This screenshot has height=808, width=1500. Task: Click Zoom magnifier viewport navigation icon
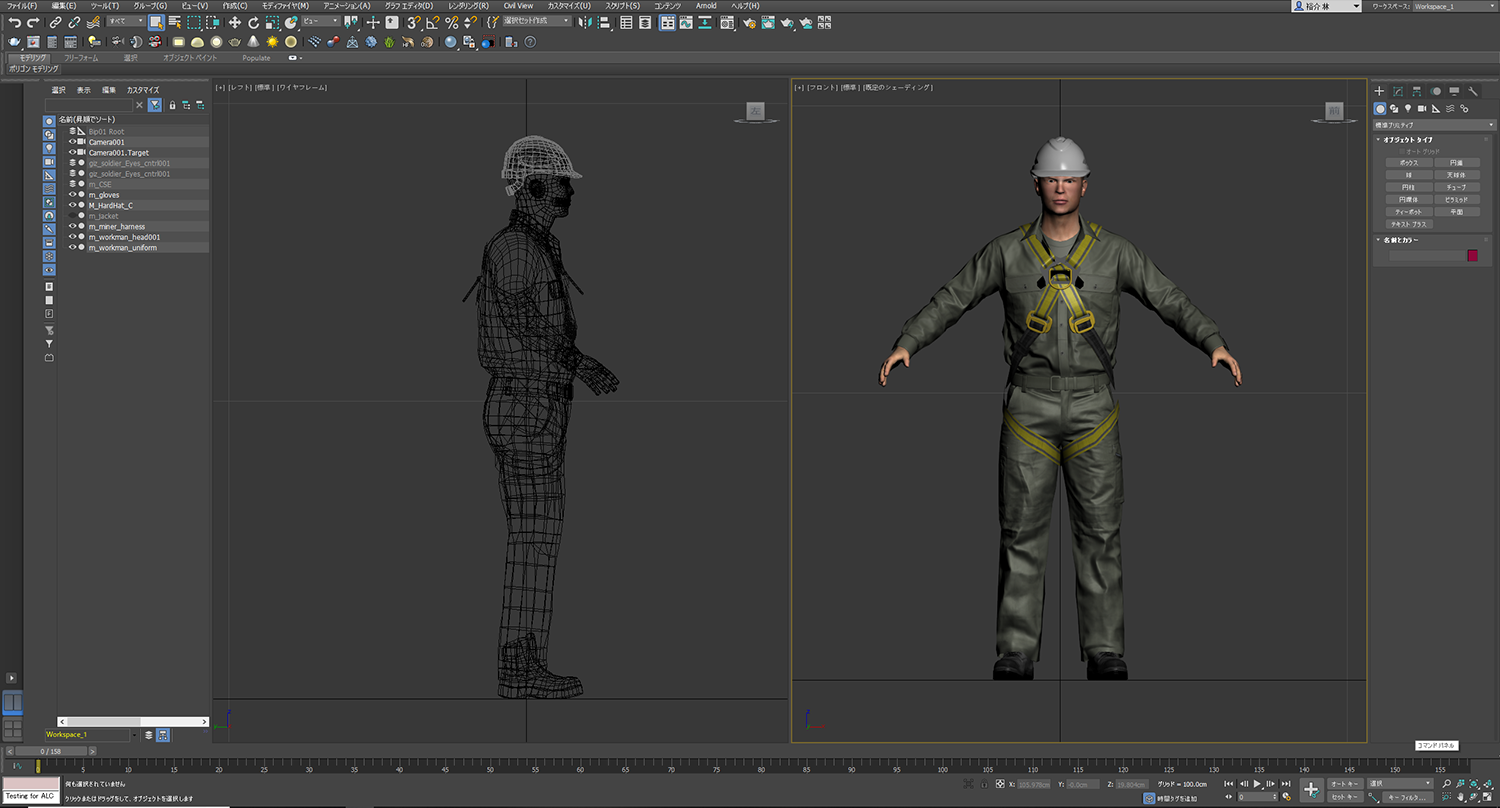(1449, 784)
